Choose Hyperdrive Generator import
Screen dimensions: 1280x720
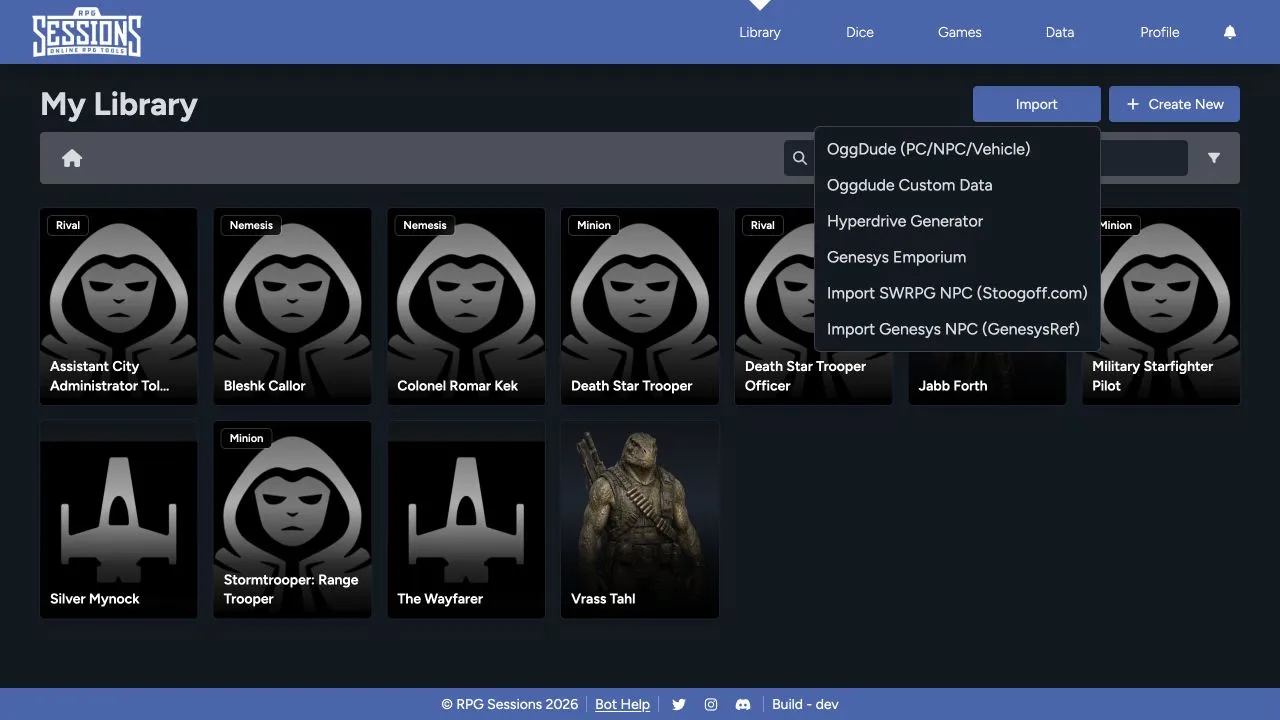click(957, 221)
